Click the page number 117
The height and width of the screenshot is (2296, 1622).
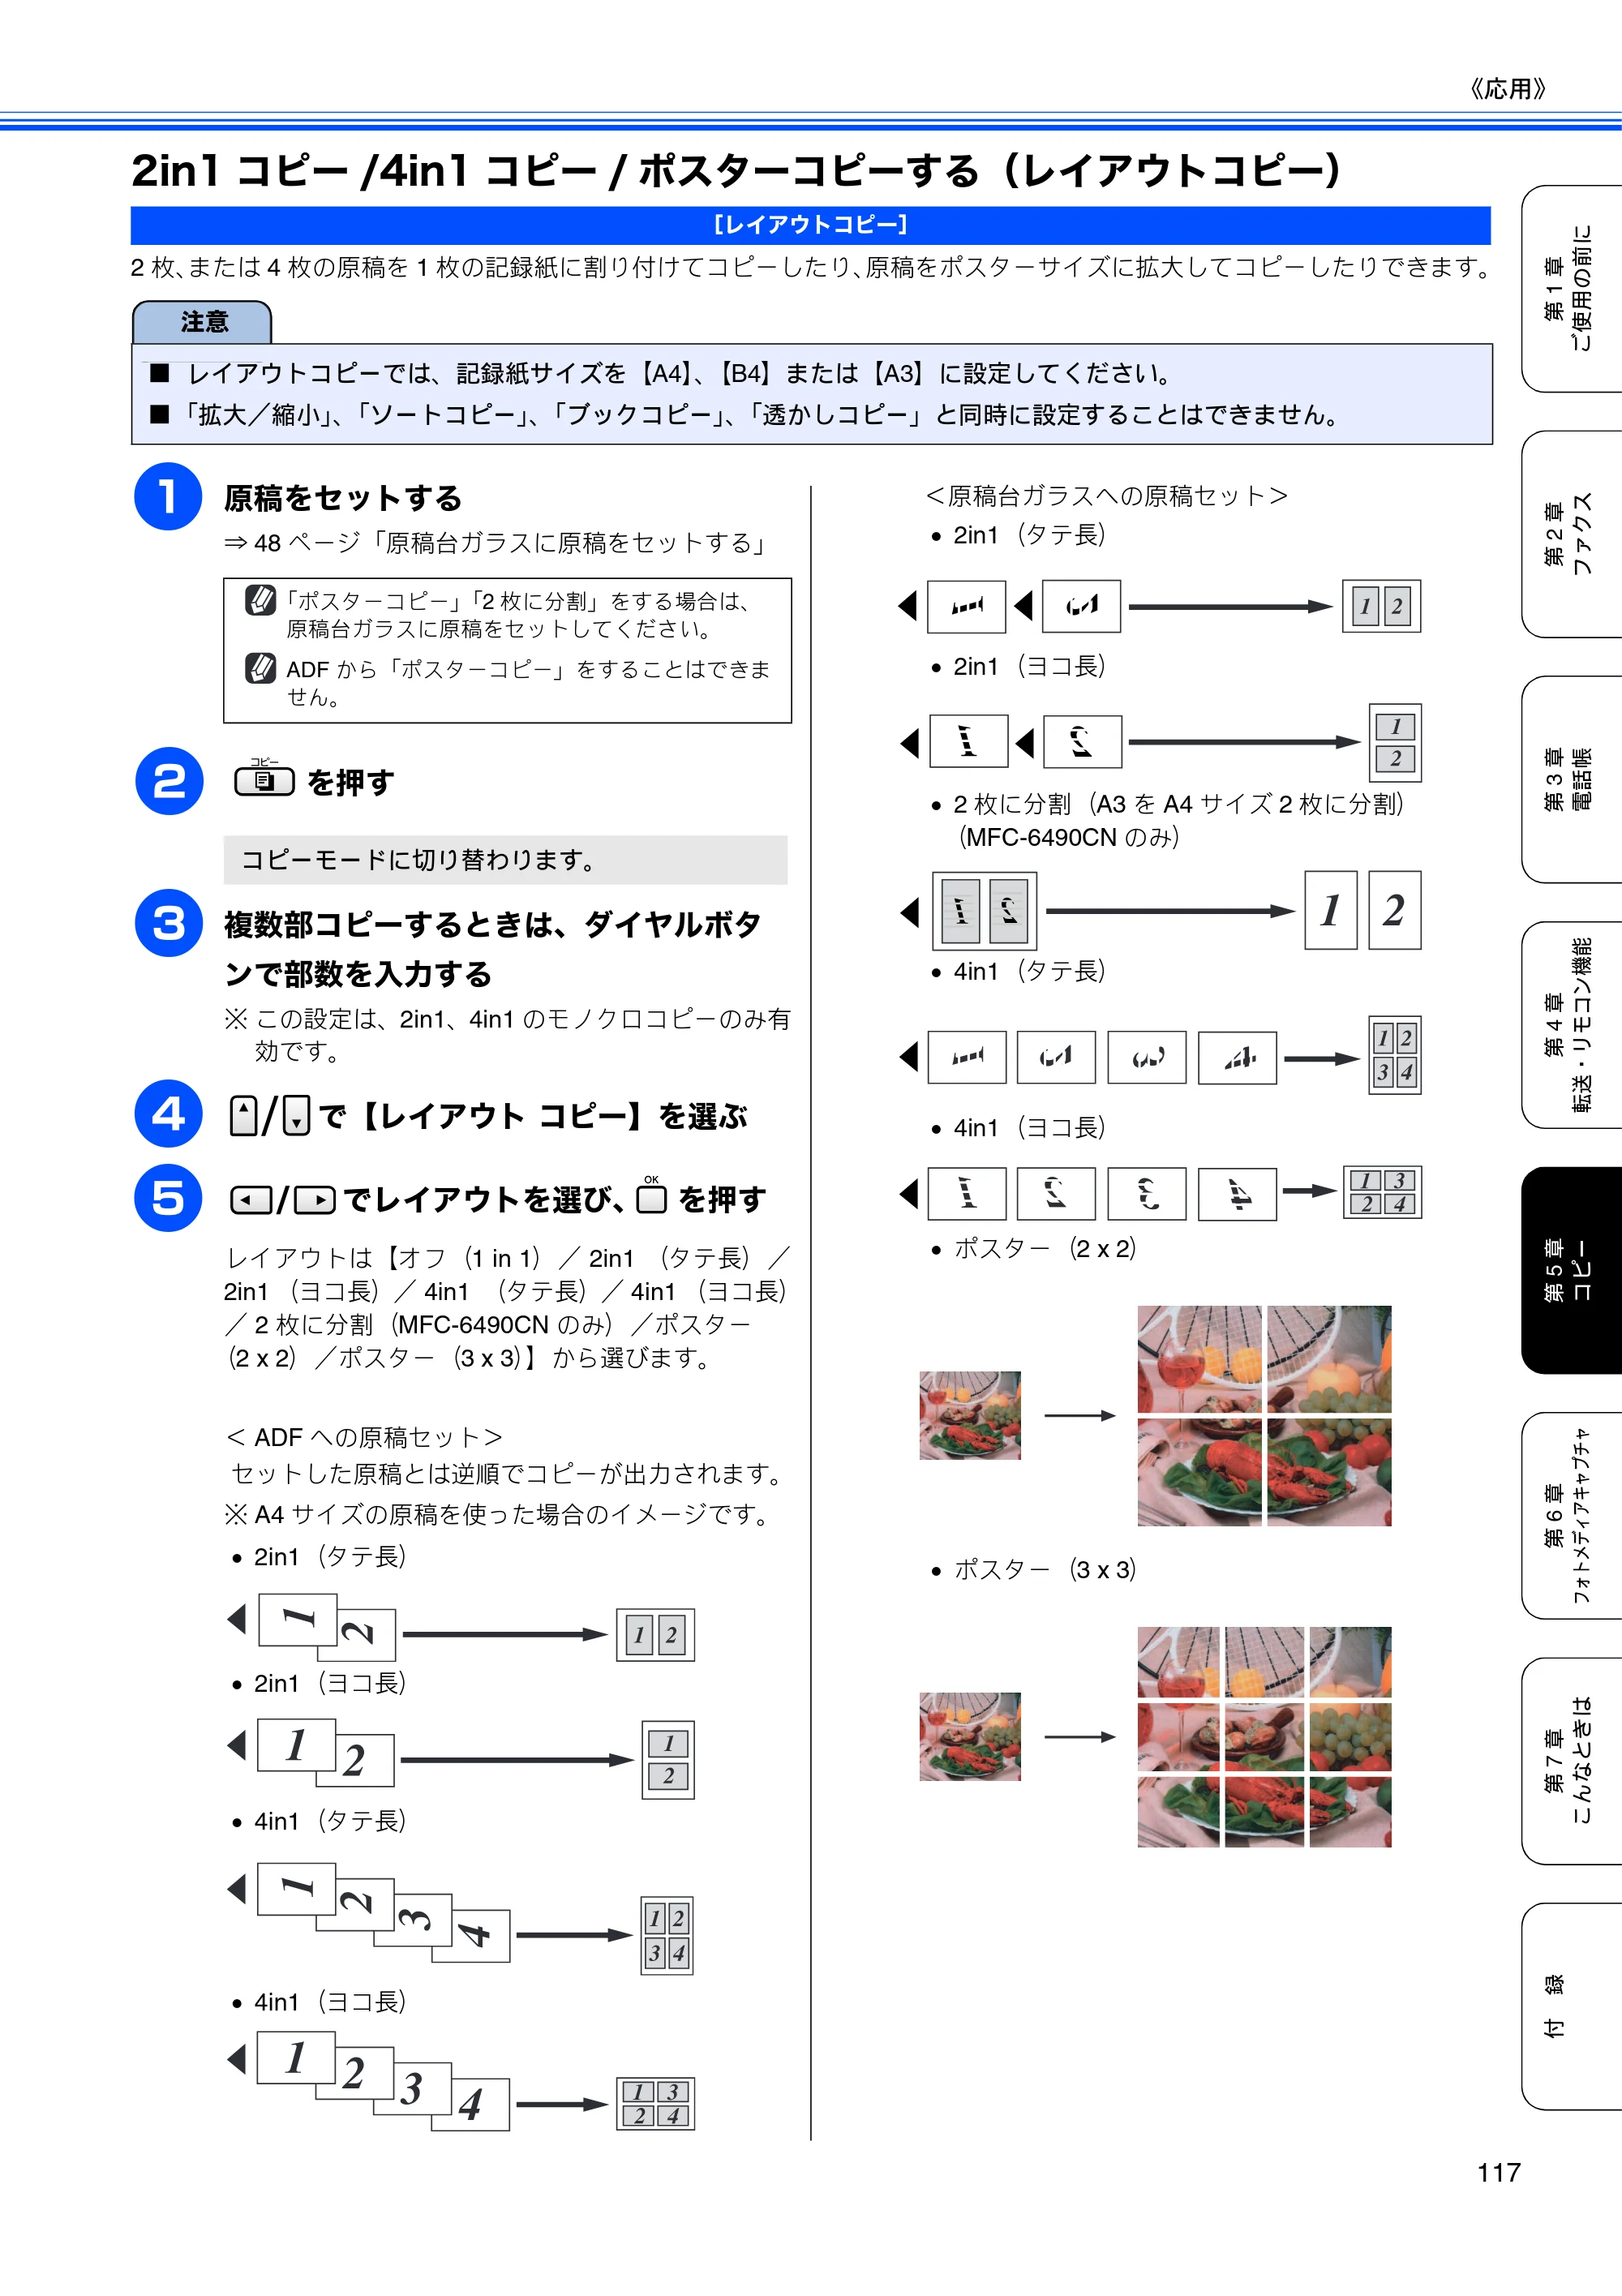(1498, 2173)
